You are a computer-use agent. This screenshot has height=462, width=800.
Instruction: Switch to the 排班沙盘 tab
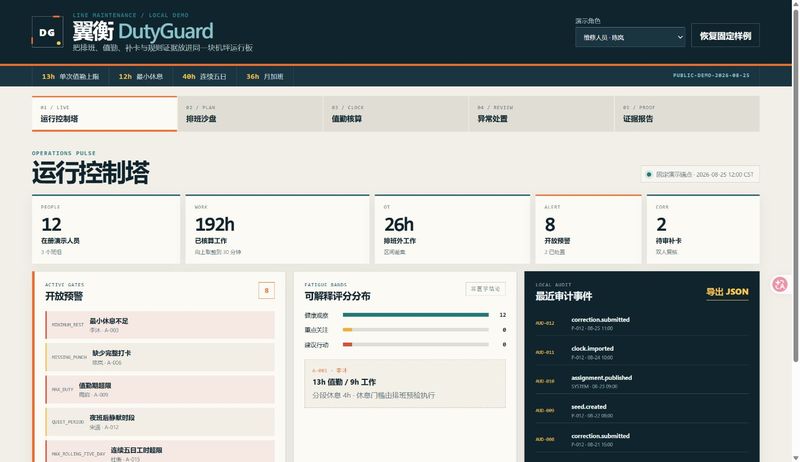[250, 114]
